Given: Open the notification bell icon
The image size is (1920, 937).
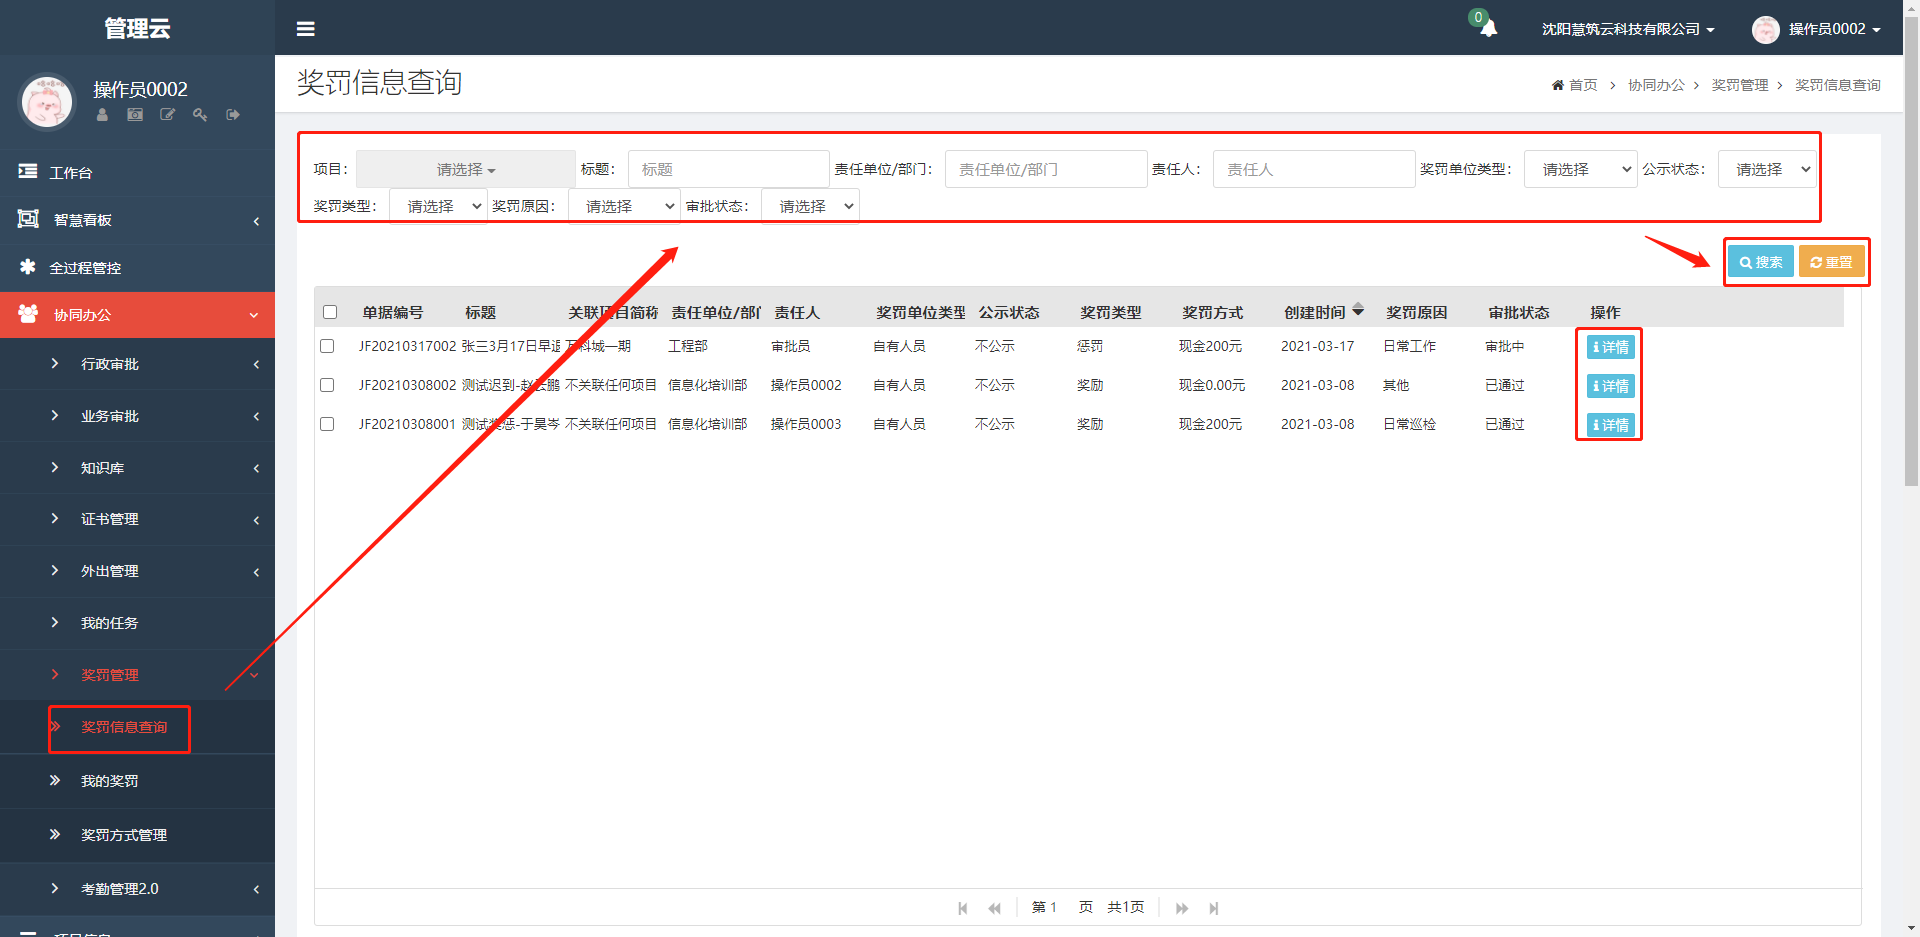Looking at the screenshot, I should pyautogui.click(x=1488, y=28).
